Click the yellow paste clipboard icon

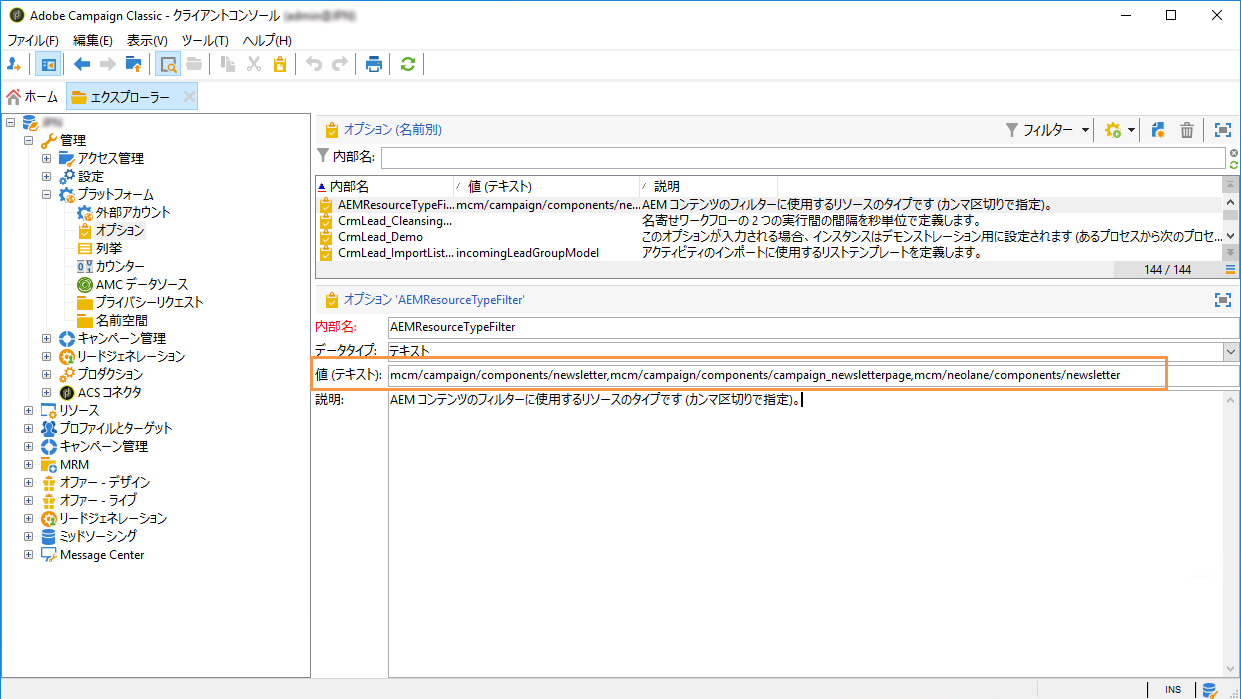coord(280,64)
